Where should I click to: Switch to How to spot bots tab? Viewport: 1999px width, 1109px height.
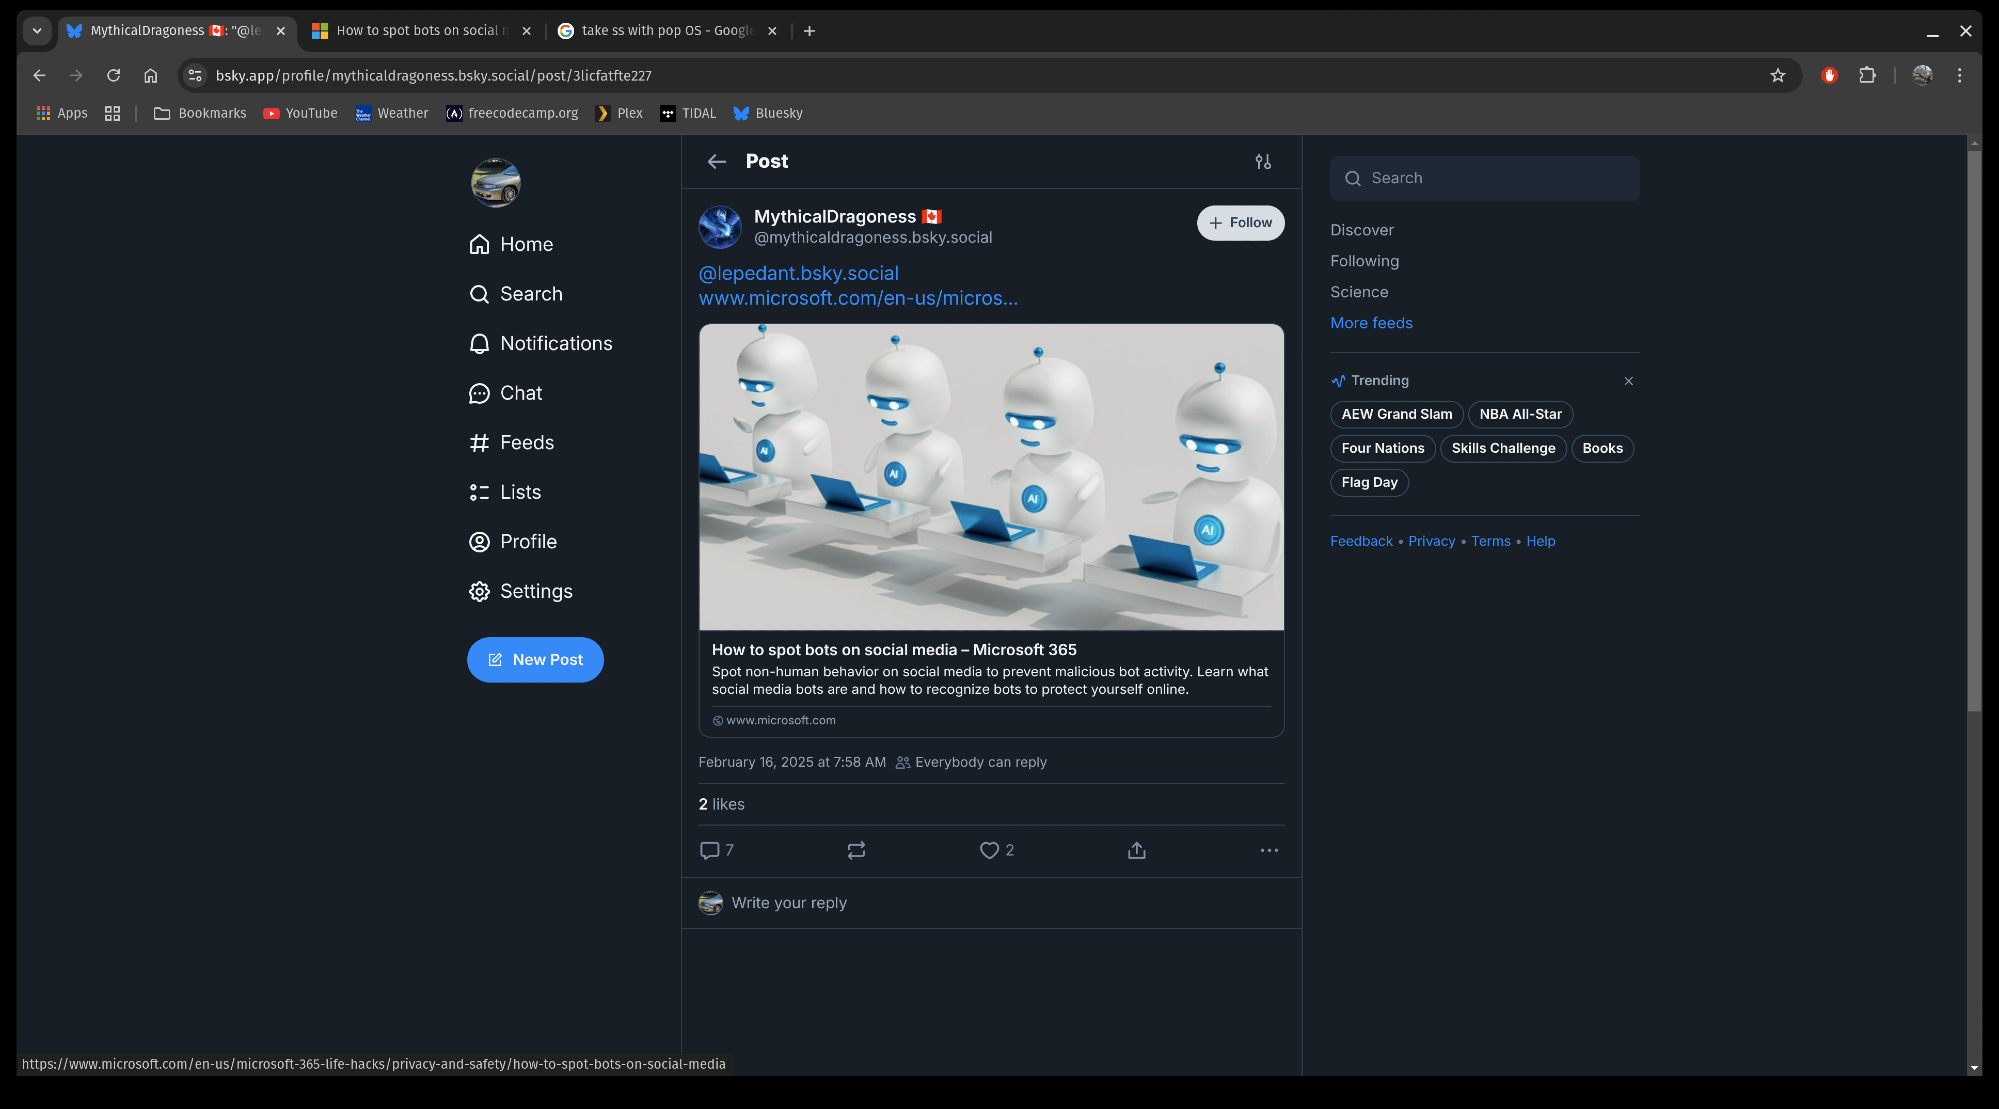click(x=420, y=31)
